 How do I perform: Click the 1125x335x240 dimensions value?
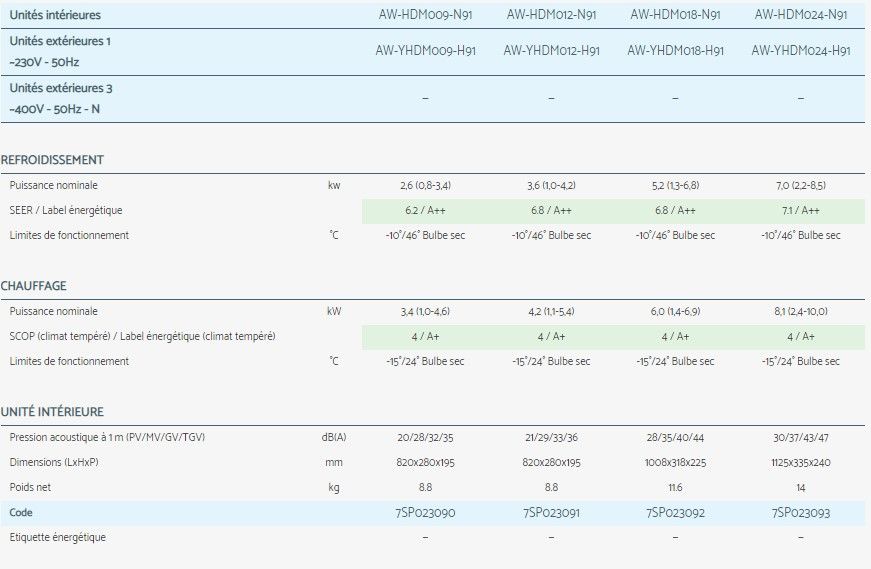coord(800,463)
